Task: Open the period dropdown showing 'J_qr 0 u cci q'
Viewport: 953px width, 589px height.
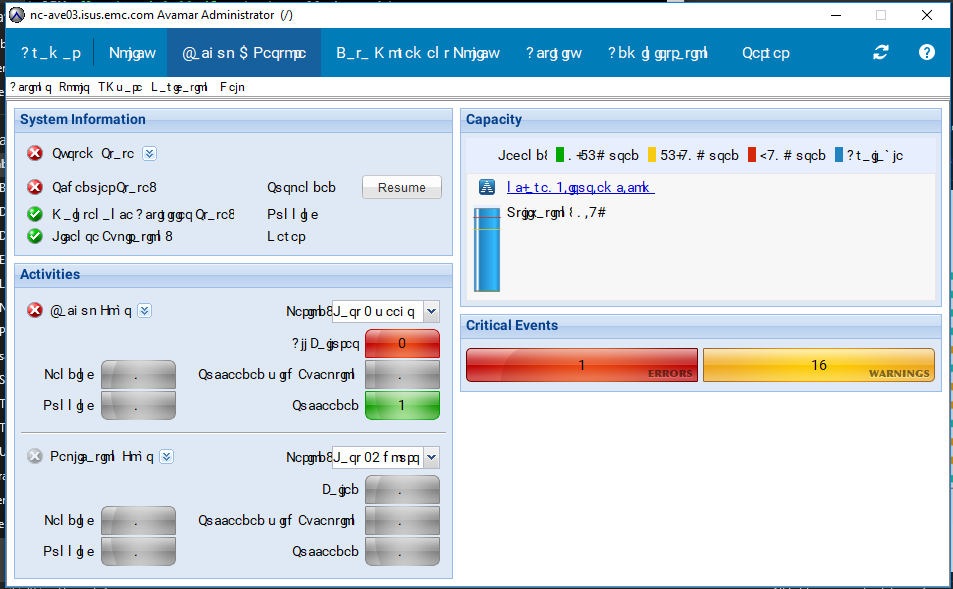Action: pyautogui.click(x=385, y=311)
